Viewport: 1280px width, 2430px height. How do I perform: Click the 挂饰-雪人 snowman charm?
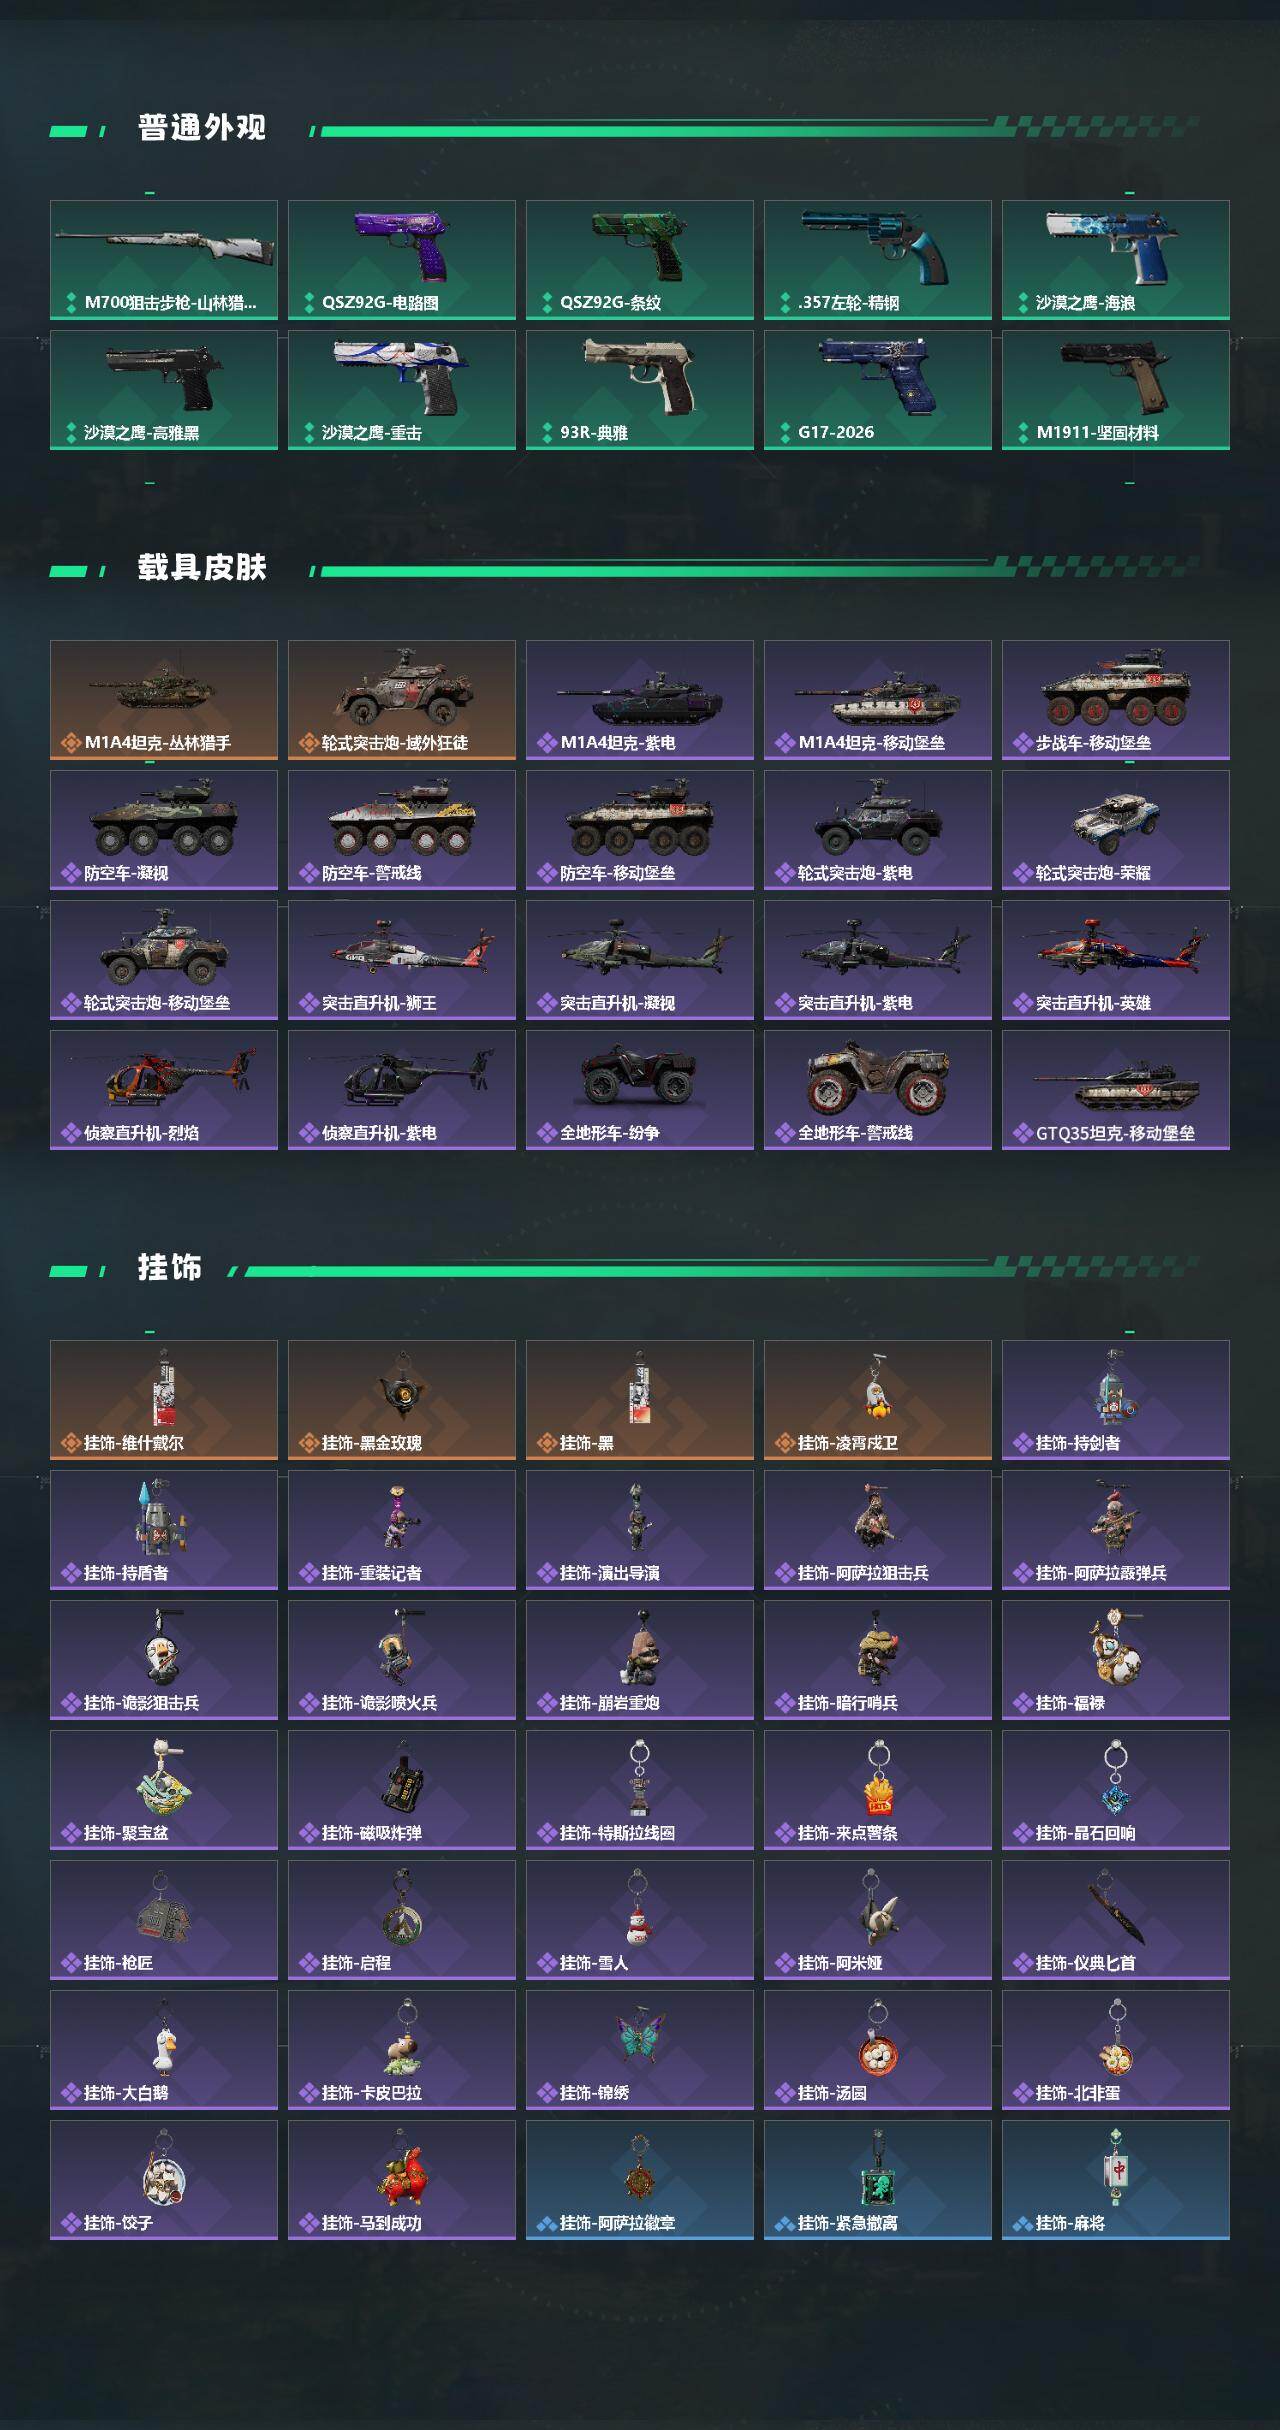tap(640, 1920)
